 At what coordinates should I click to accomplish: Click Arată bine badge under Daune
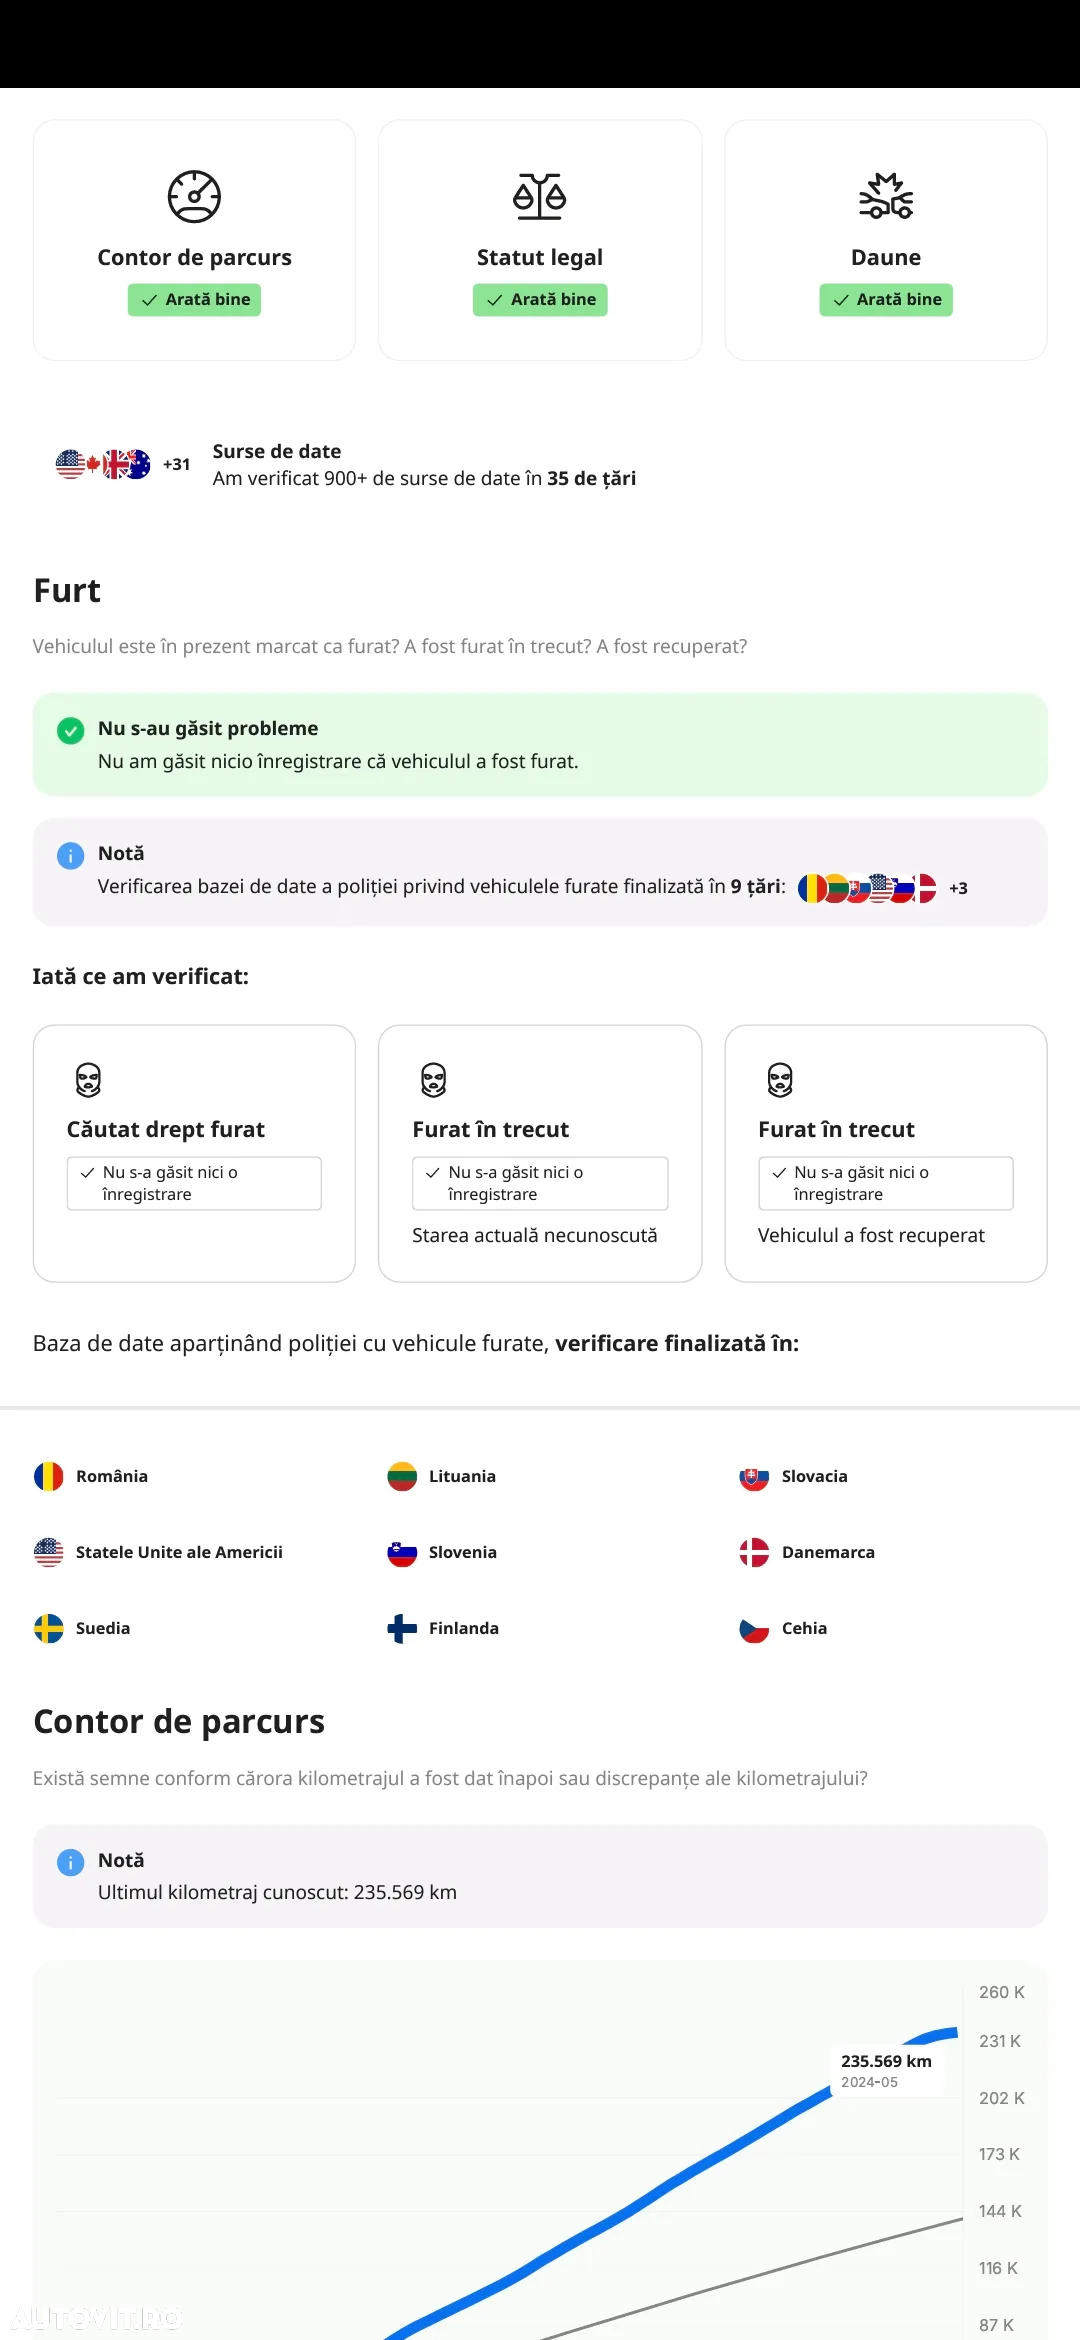886,300
